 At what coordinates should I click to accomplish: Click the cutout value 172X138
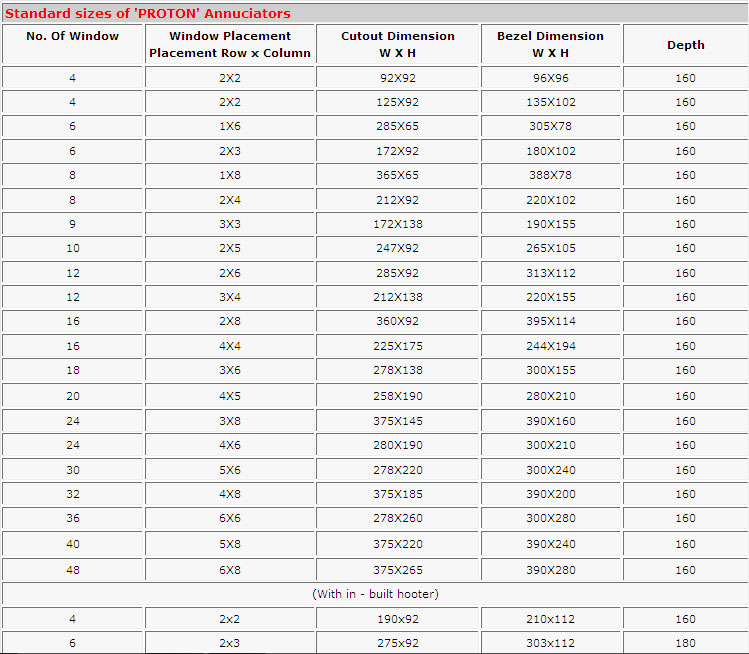pos(397,224)
